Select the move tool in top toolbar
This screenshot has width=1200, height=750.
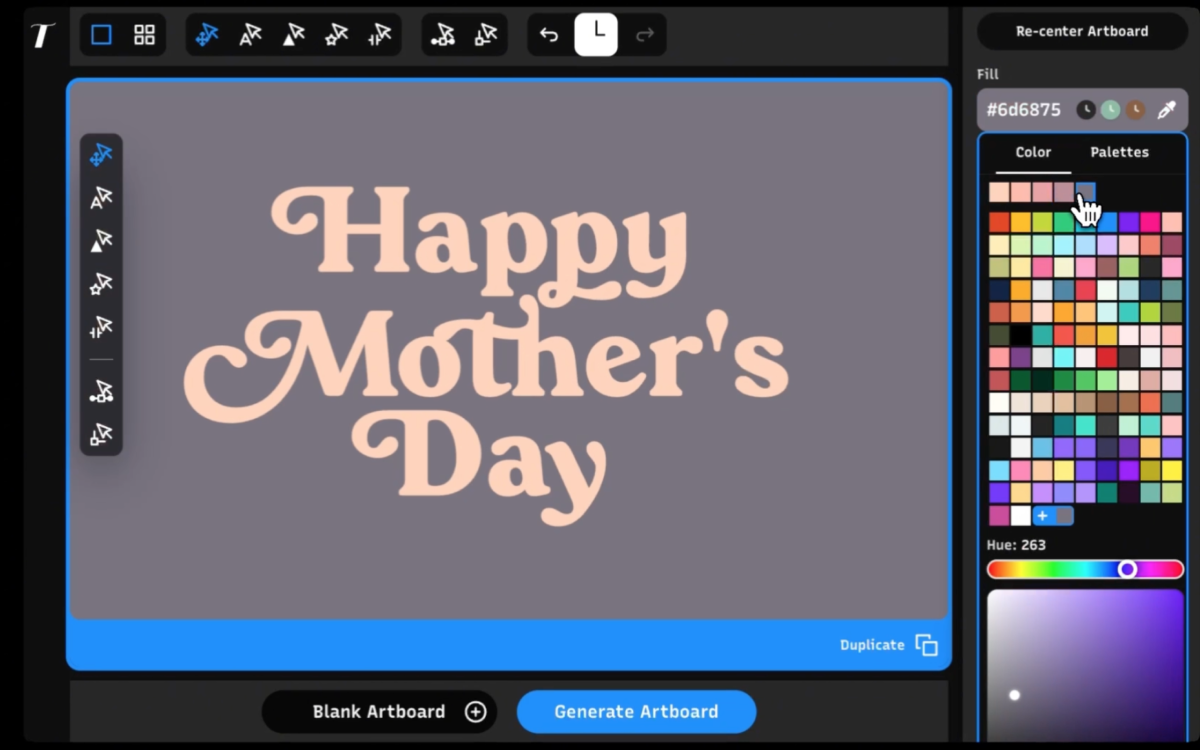click(x=207, y=35)
